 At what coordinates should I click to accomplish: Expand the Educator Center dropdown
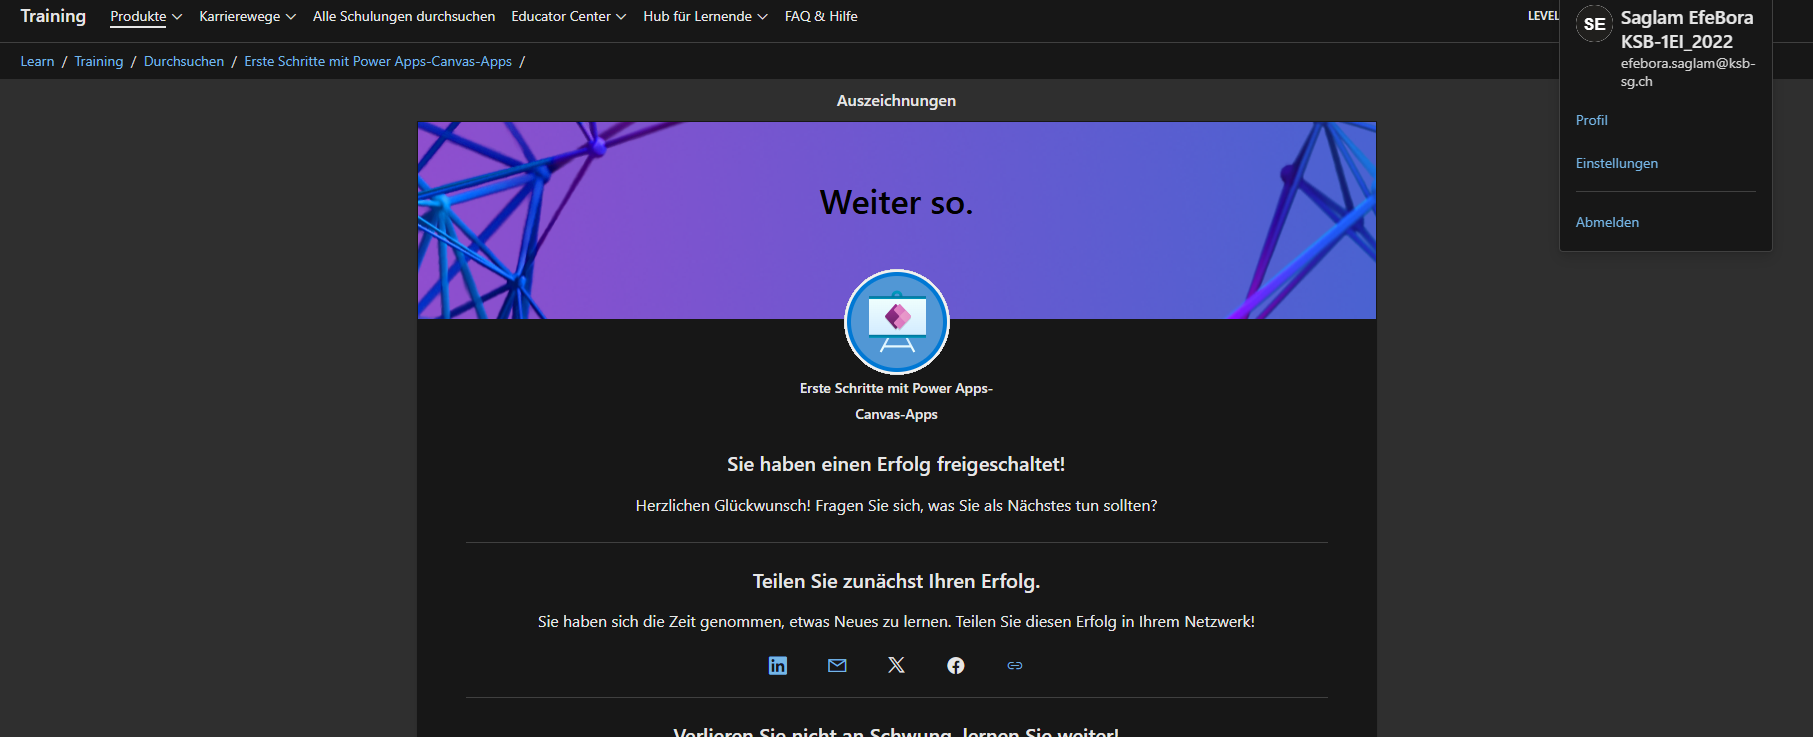click(568, 17)
